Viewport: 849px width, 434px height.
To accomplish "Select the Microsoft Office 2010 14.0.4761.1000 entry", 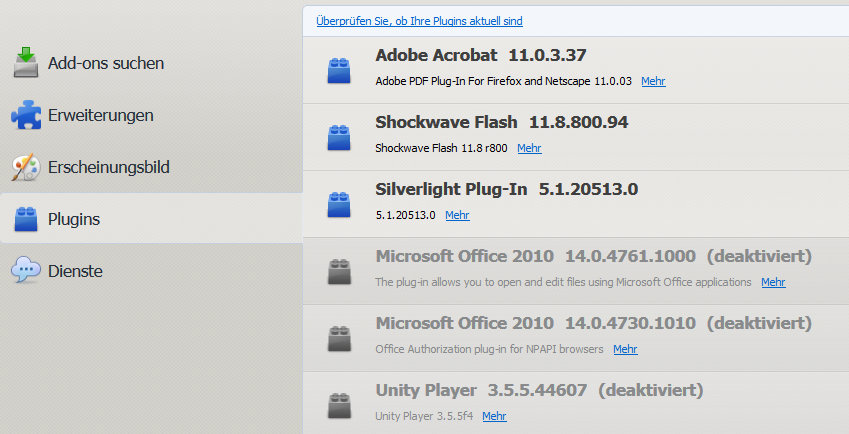I will coord(593,256).
